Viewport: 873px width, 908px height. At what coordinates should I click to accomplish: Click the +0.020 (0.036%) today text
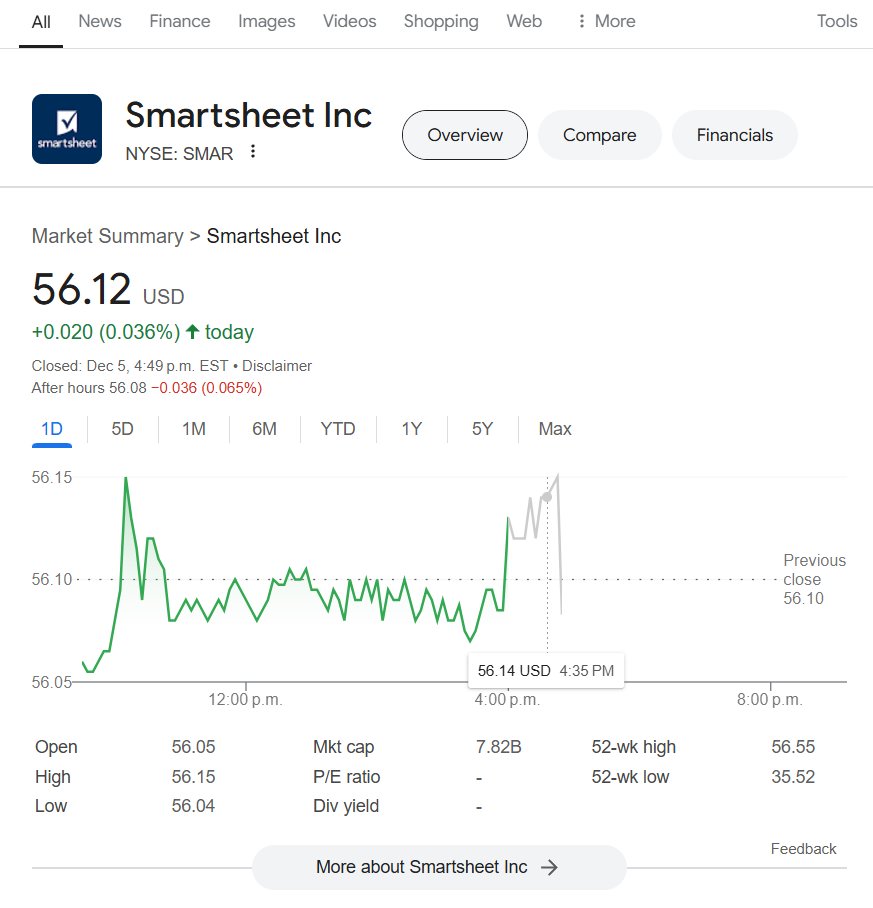pos(142,332)
